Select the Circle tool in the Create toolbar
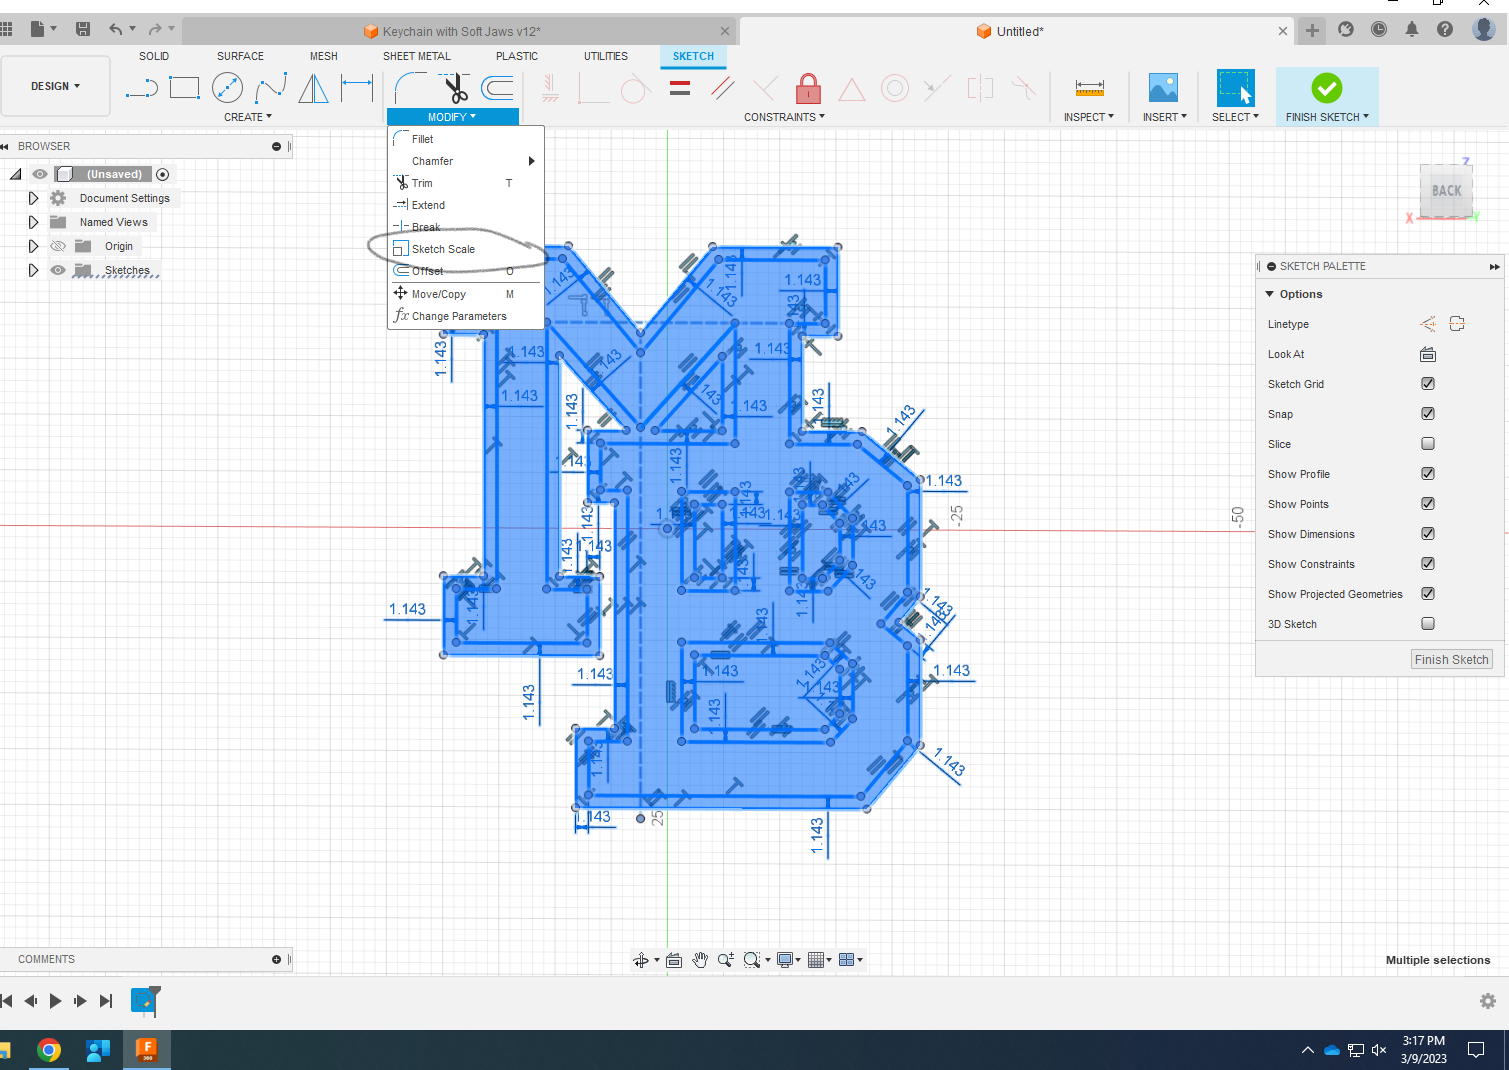This screenshot has height=1070, width=1509. pyautogui.click(x=228, y=88)
